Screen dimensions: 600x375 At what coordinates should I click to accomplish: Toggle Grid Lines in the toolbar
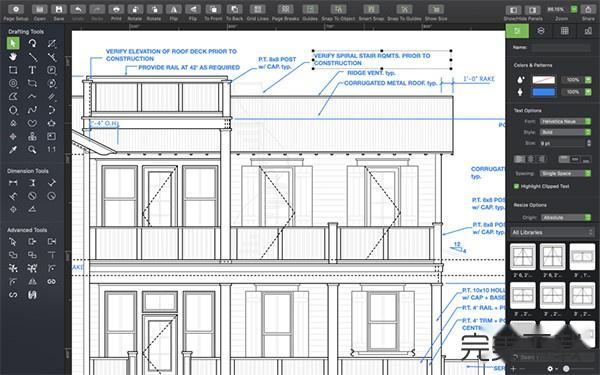point(258,9)
